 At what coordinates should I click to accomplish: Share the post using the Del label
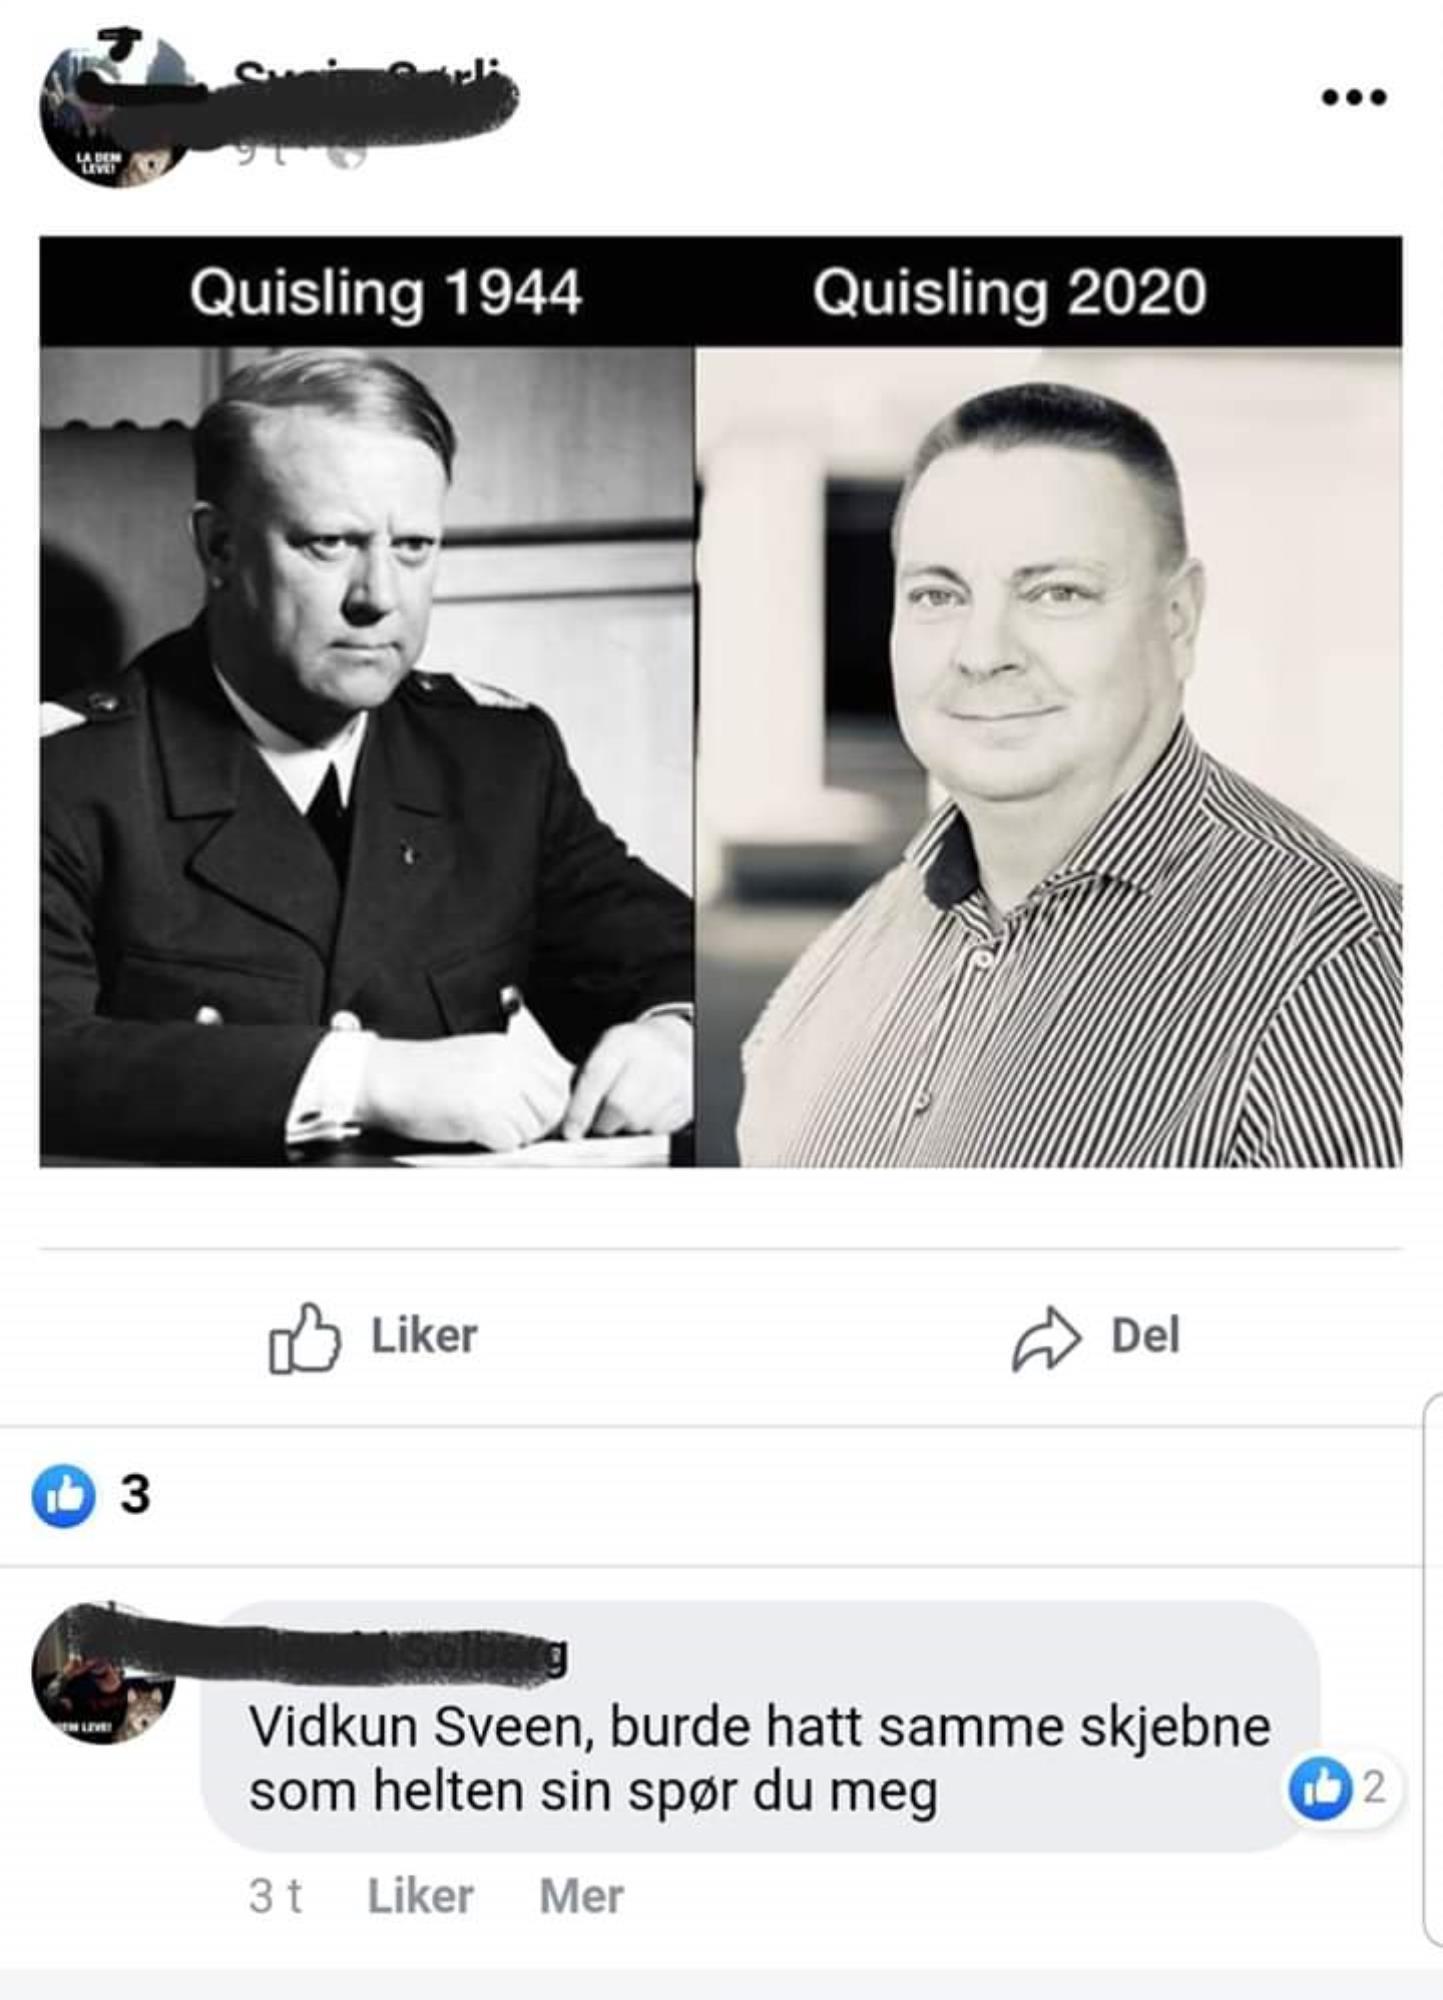coord(1146,1336)
